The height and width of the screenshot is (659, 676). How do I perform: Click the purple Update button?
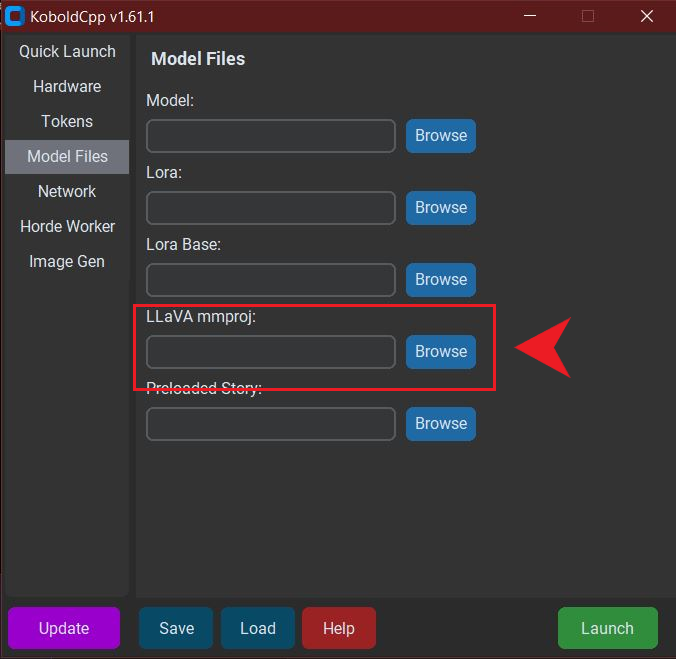pyautogui.click(x=64, y=628)
